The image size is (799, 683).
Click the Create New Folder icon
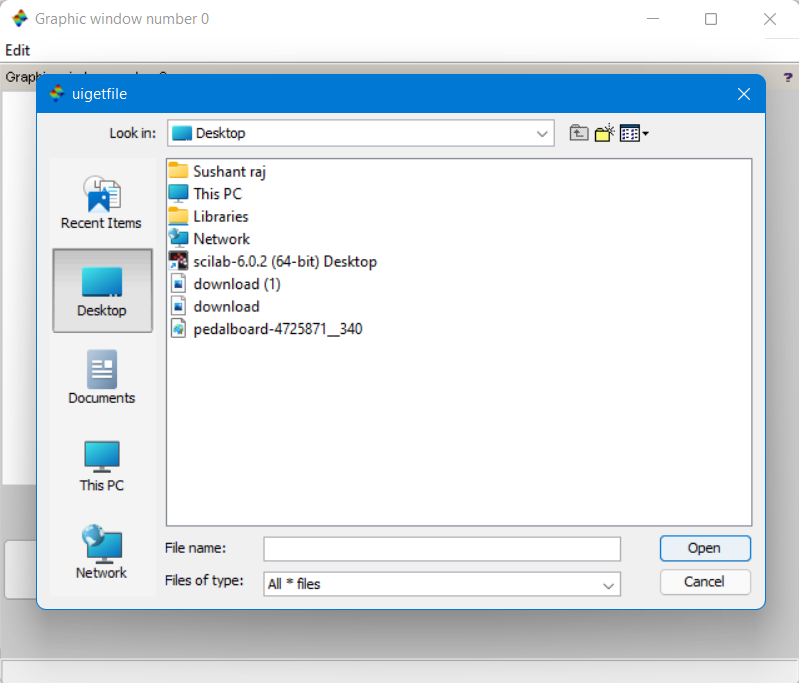click(604, 134)
